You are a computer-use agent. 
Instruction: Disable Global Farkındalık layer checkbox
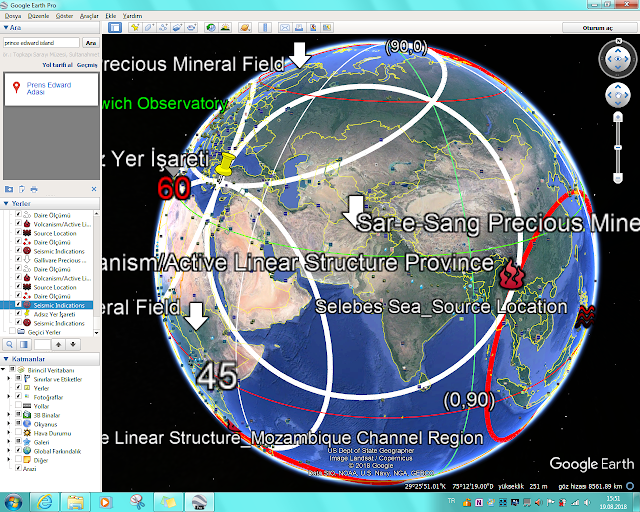click(x=18, y=450)
